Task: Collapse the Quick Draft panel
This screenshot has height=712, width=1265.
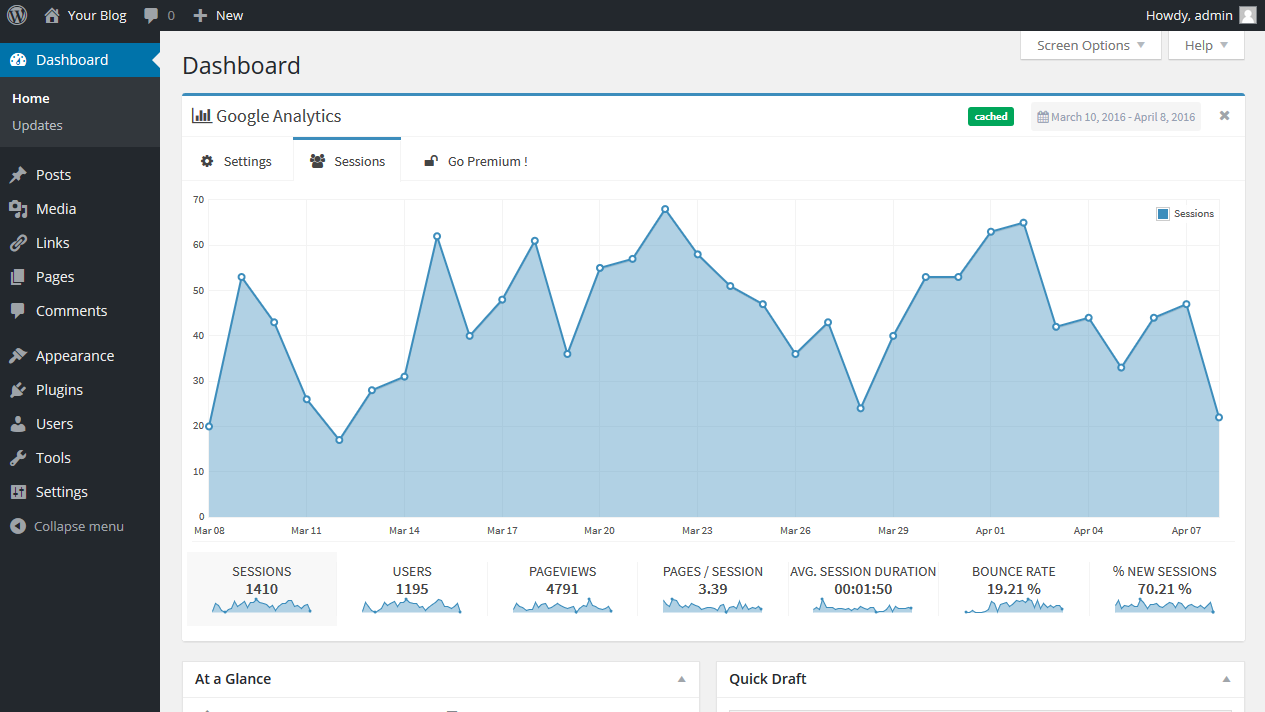Action: [x=1225, y=679]
